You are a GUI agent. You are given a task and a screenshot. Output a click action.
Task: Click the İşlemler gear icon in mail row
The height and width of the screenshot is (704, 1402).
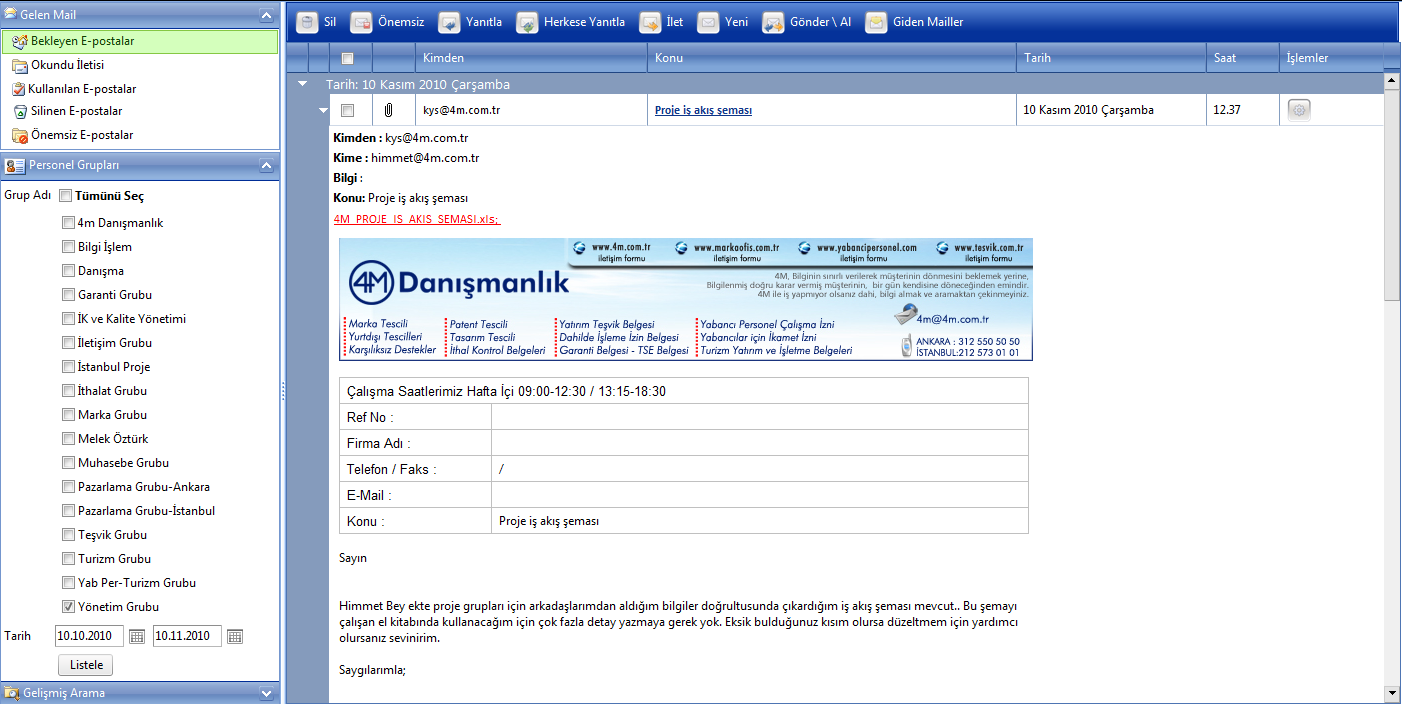pyautogui.click(x=1299, y=110)
